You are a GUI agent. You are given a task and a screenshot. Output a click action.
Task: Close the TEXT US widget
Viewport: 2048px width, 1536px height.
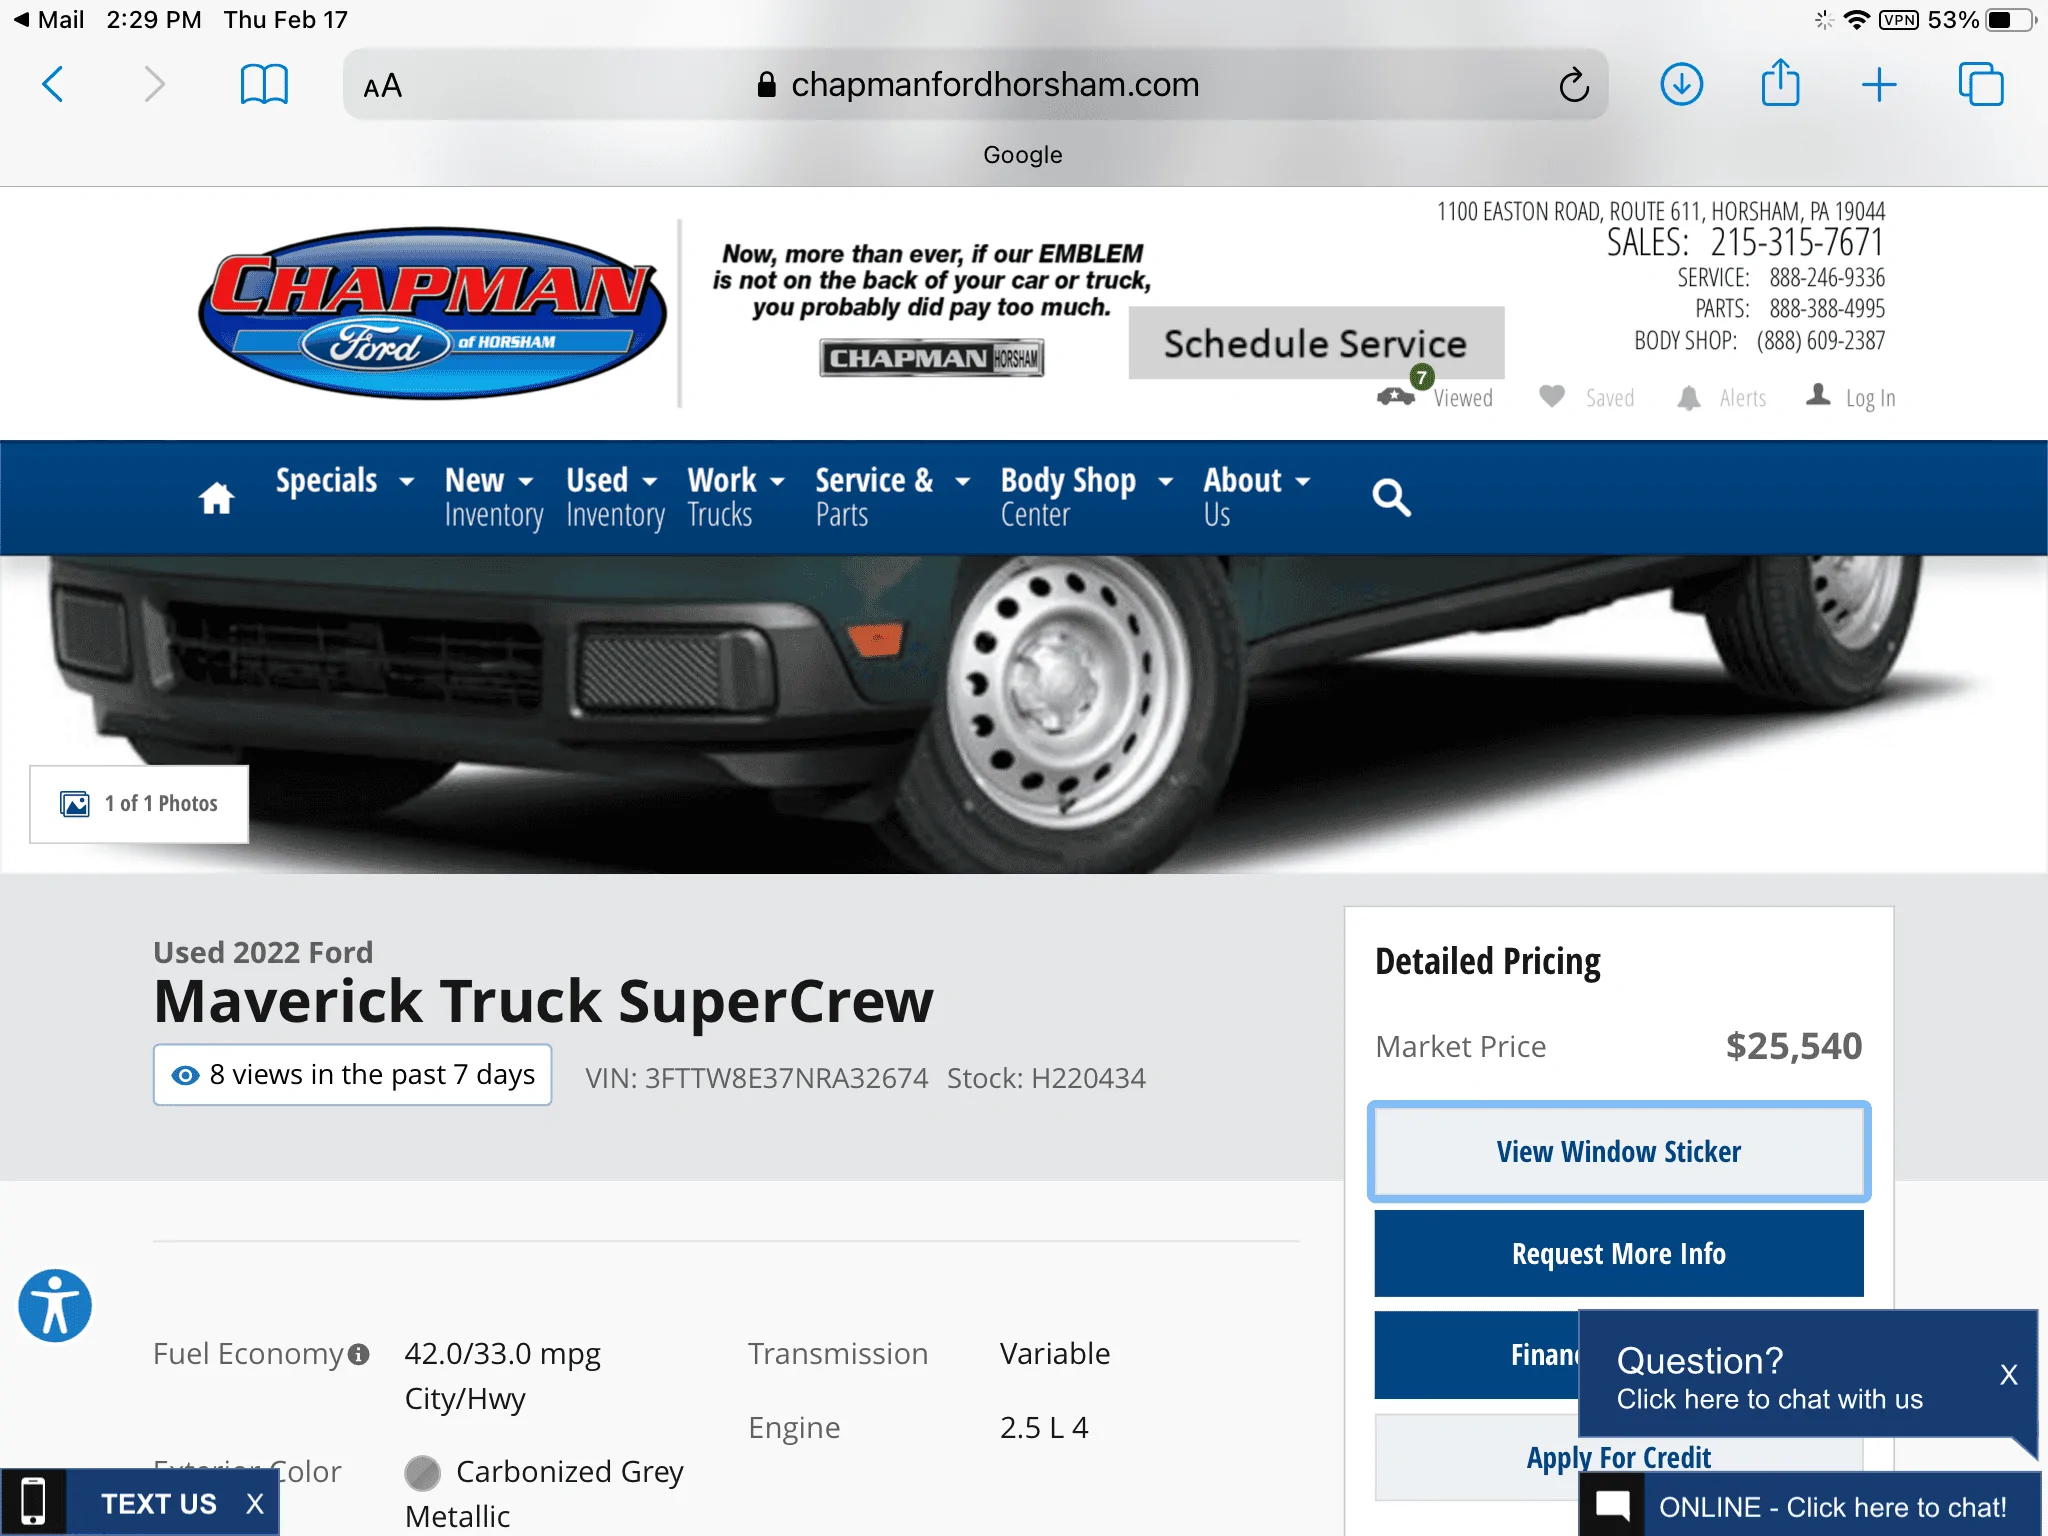coord(255,1503)
